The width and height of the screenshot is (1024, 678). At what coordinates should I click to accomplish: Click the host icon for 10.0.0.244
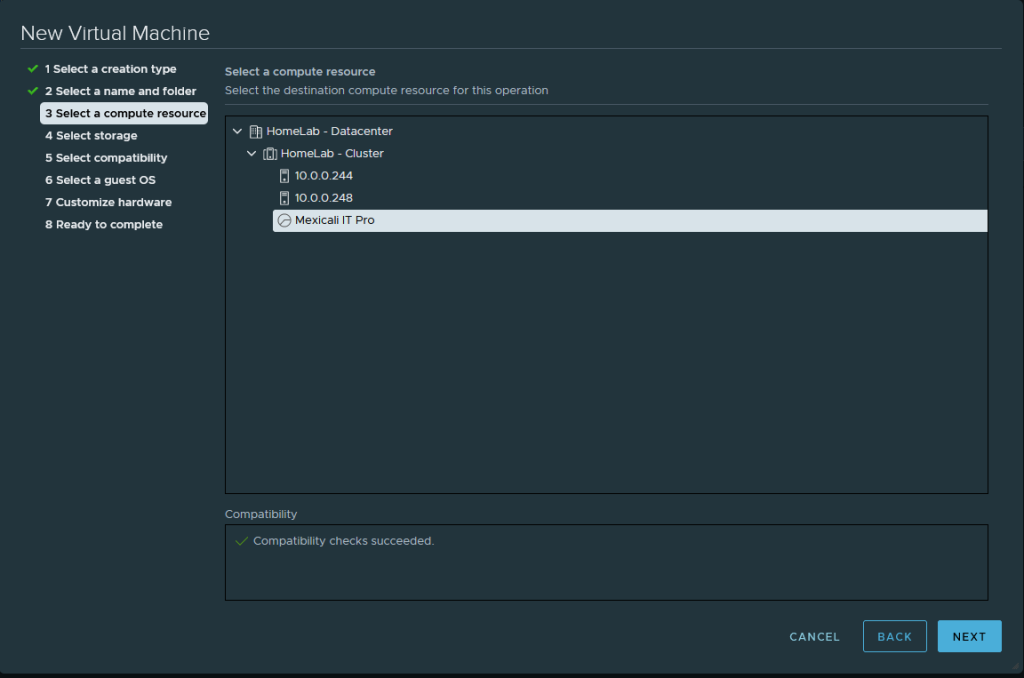point(284,176)
